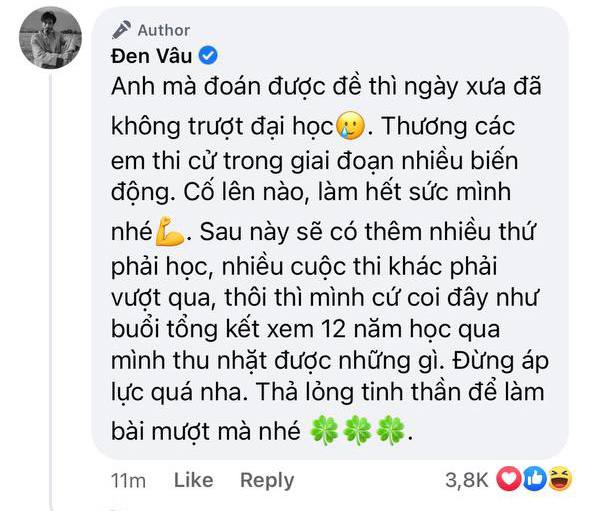Image resolution: width=591 pixels, height=511 pixels.
Task: Click the text "Đừng áp lực quá nha"
Action: click(330, 377)
